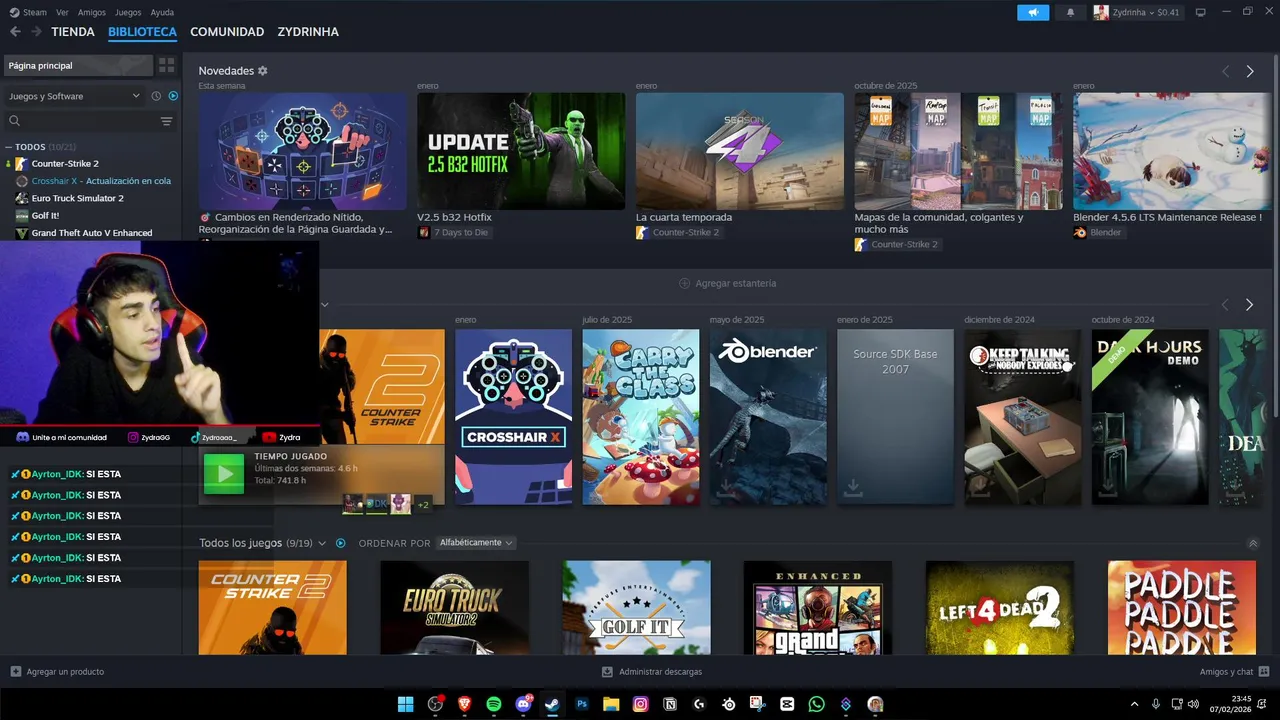Image resolution: width=1280 pixels, height=720 pixels.
Task: Open Paddle Paddle Paddle cover
Action: point(1182,608)
